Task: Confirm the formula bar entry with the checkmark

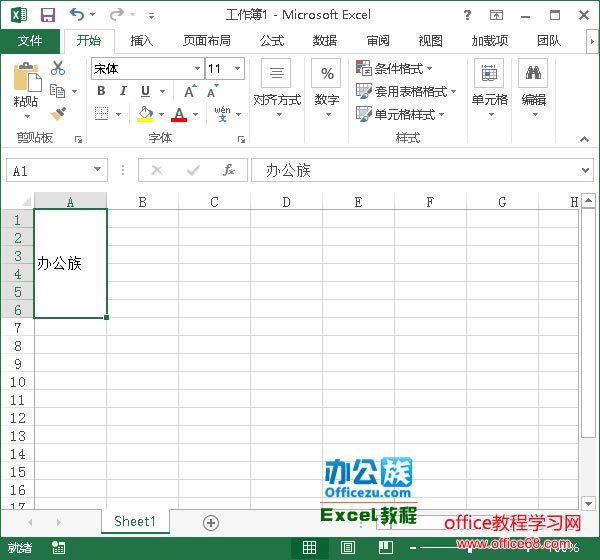Action: (x=193, y=170)
